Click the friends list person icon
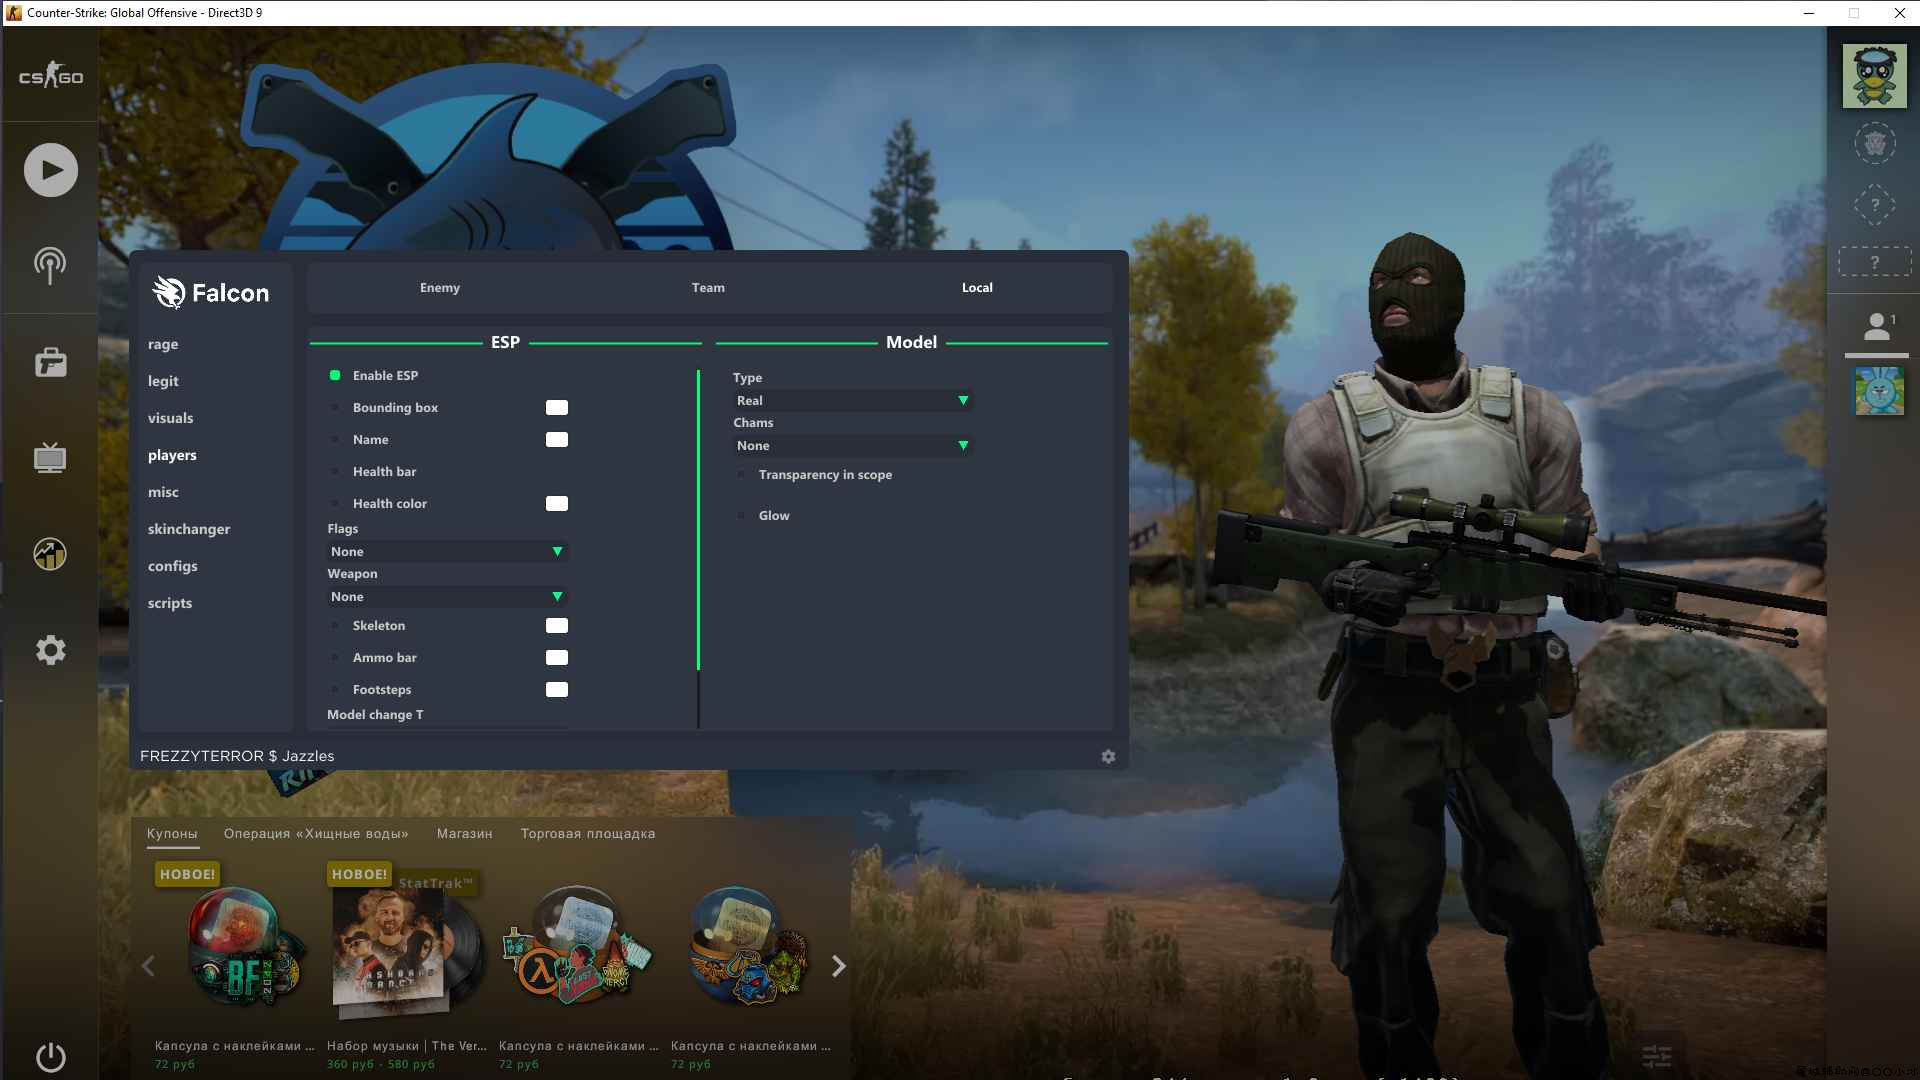Image resolution: width=1920 pixels, height=1080 pixels. (1877, 326)
